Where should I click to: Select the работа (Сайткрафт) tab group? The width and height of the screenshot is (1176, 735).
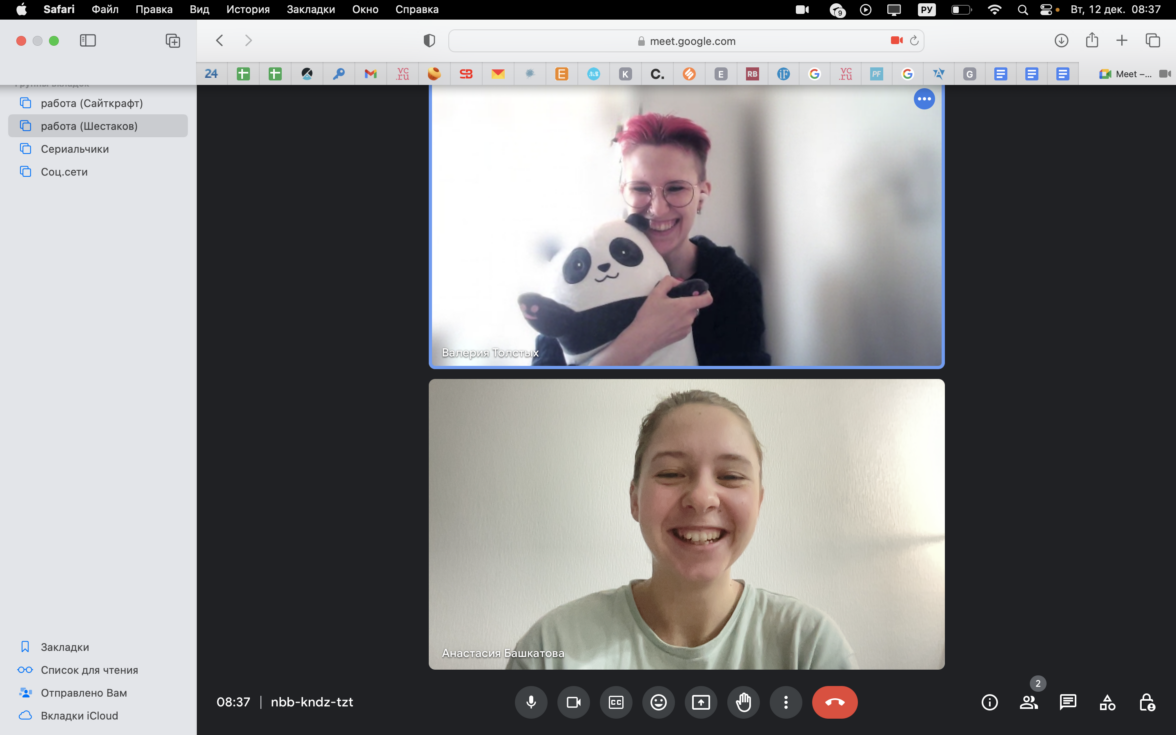click(98, 103)
